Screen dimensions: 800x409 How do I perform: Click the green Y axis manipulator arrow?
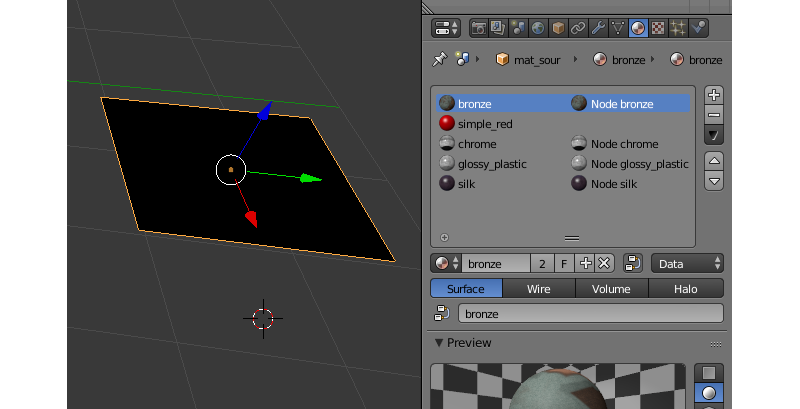tap(311, 178)
